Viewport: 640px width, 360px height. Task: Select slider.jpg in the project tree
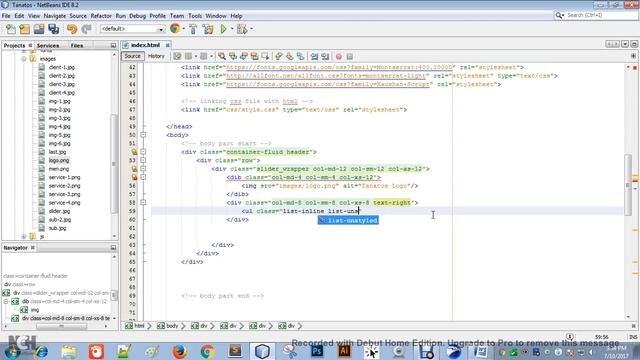point(59,211)
